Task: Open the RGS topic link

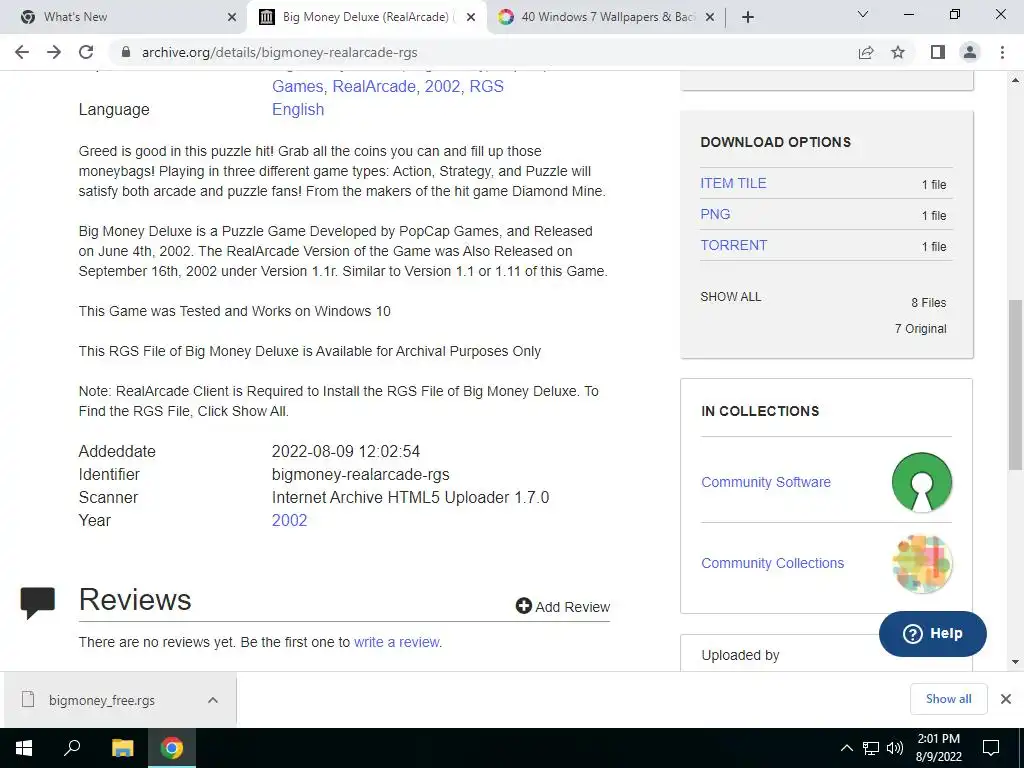Action: [x=487, y=86]
